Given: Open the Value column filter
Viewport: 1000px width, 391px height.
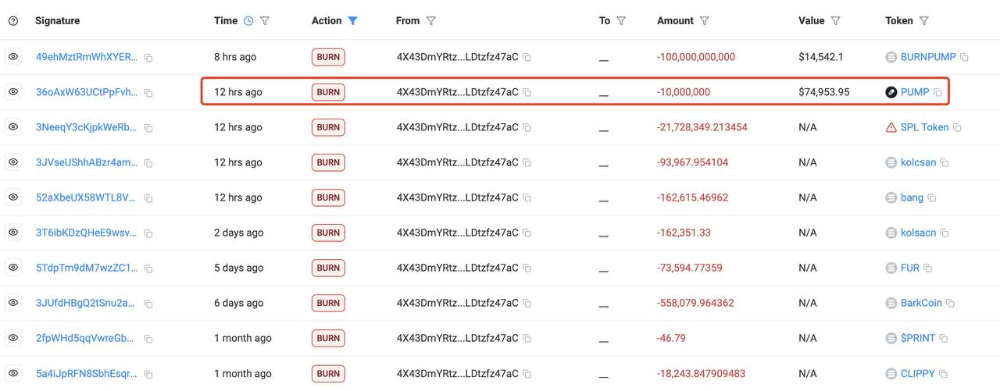Looking at the screenshot, I should [835, 21].
